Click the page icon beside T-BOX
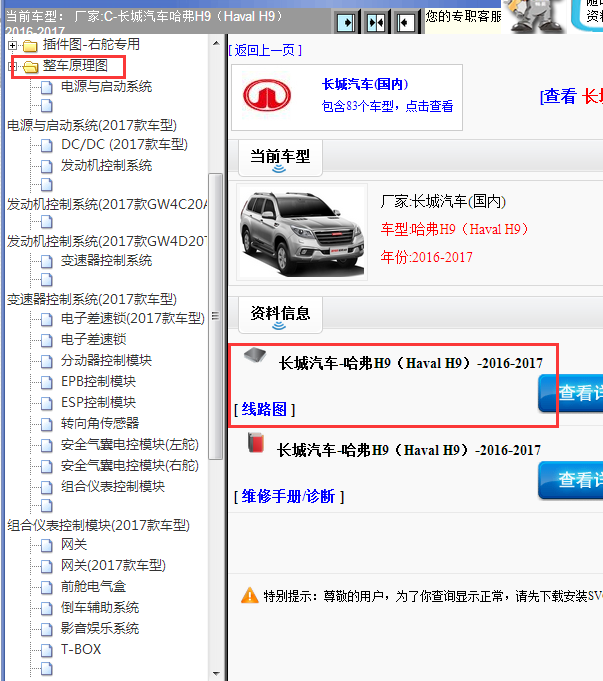Image resolution: width=603 pixels, height=681 pixels. tap(46, 650)
